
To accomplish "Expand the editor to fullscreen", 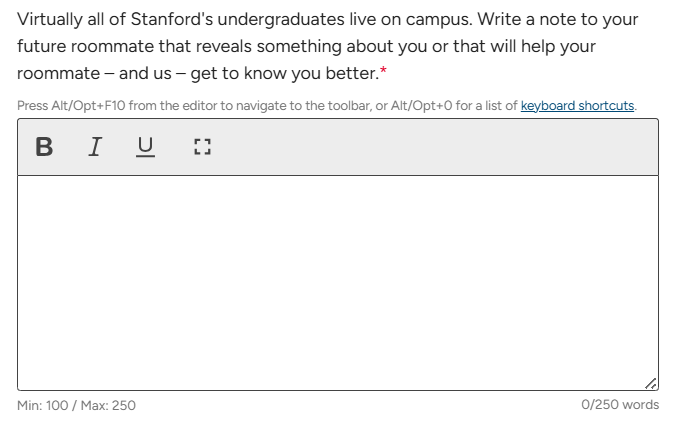I will pos(202,147).
